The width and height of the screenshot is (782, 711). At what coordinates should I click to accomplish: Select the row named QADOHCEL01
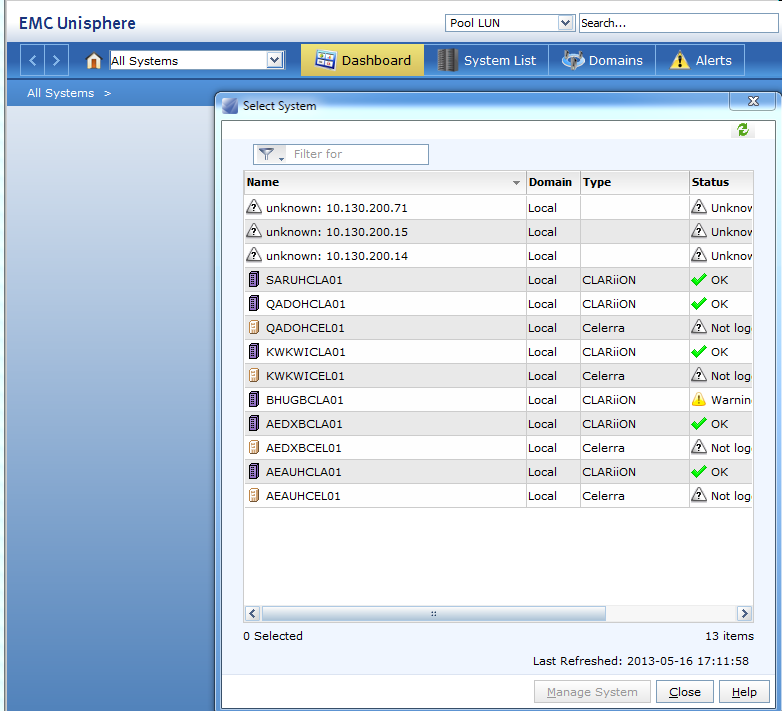498,328
